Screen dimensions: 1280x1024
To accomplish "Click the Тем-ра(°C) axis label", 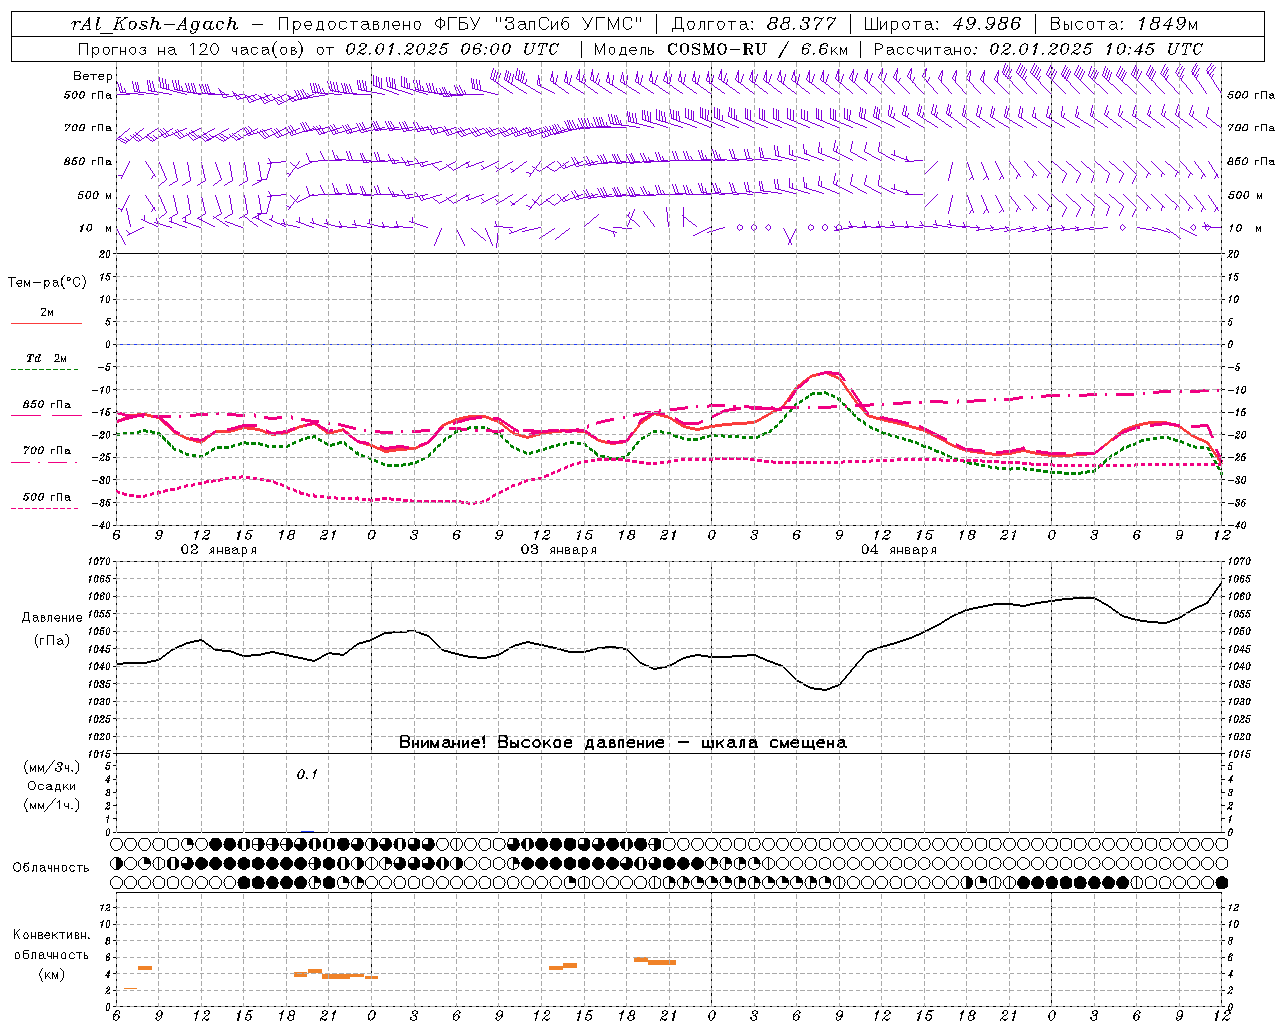I will (x=47, y=283).
